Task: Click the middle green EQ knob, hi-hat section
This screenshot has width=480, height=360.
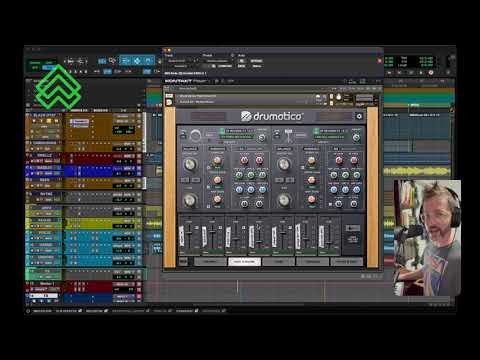Action: coord(345,175)
